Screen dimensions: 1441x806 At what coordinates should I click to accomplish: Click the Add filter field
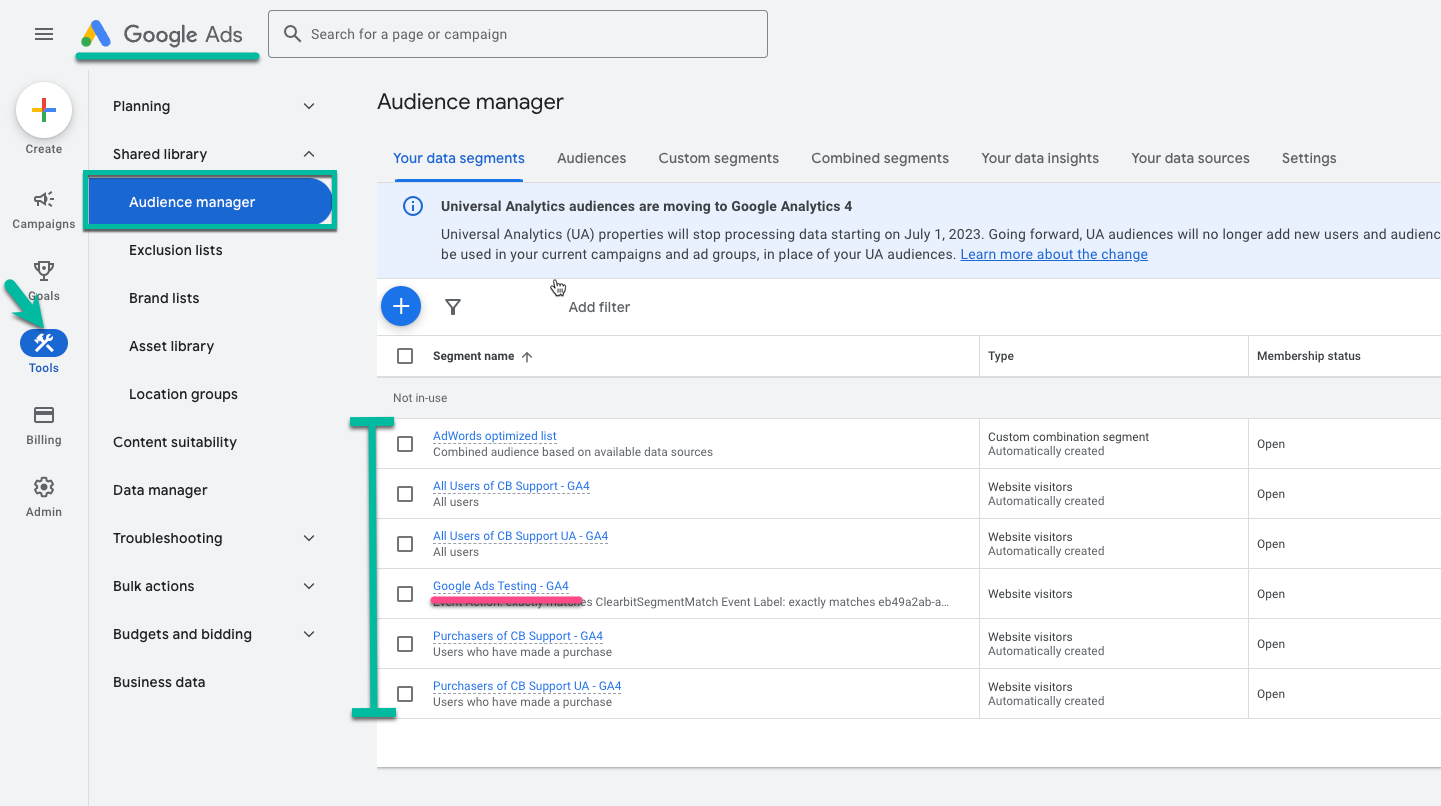click(x=599, y=307)
